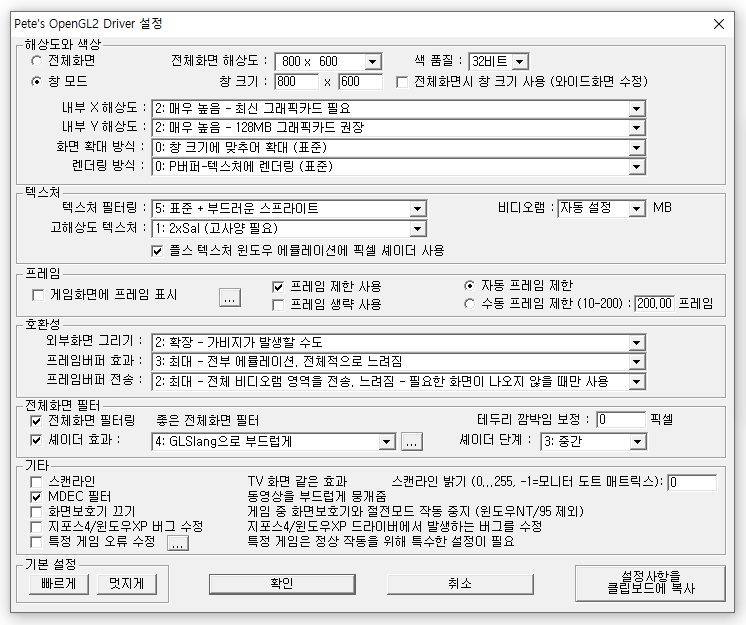The width and height of the screenshot is (746, 625).
Task: Select 자동 프레임 제한 radio button
Action: click(470, 285)
